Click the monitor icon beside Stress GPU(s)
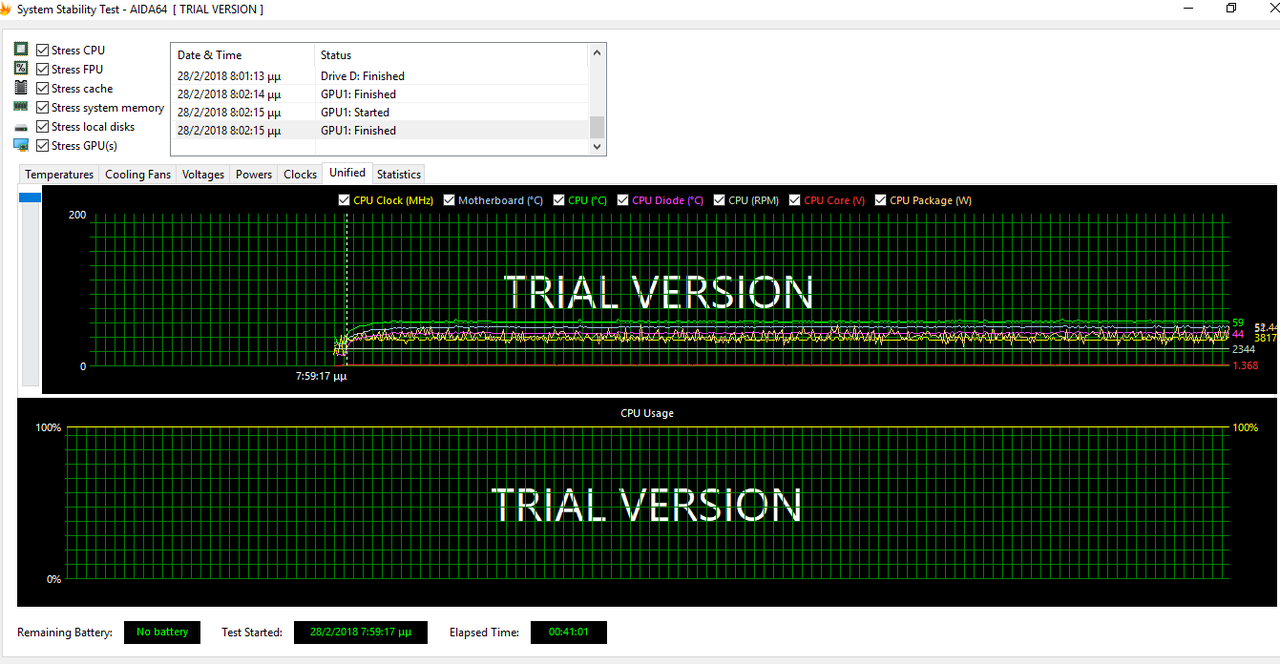Screen dimensions: 1280x664 tap(21, 146)
